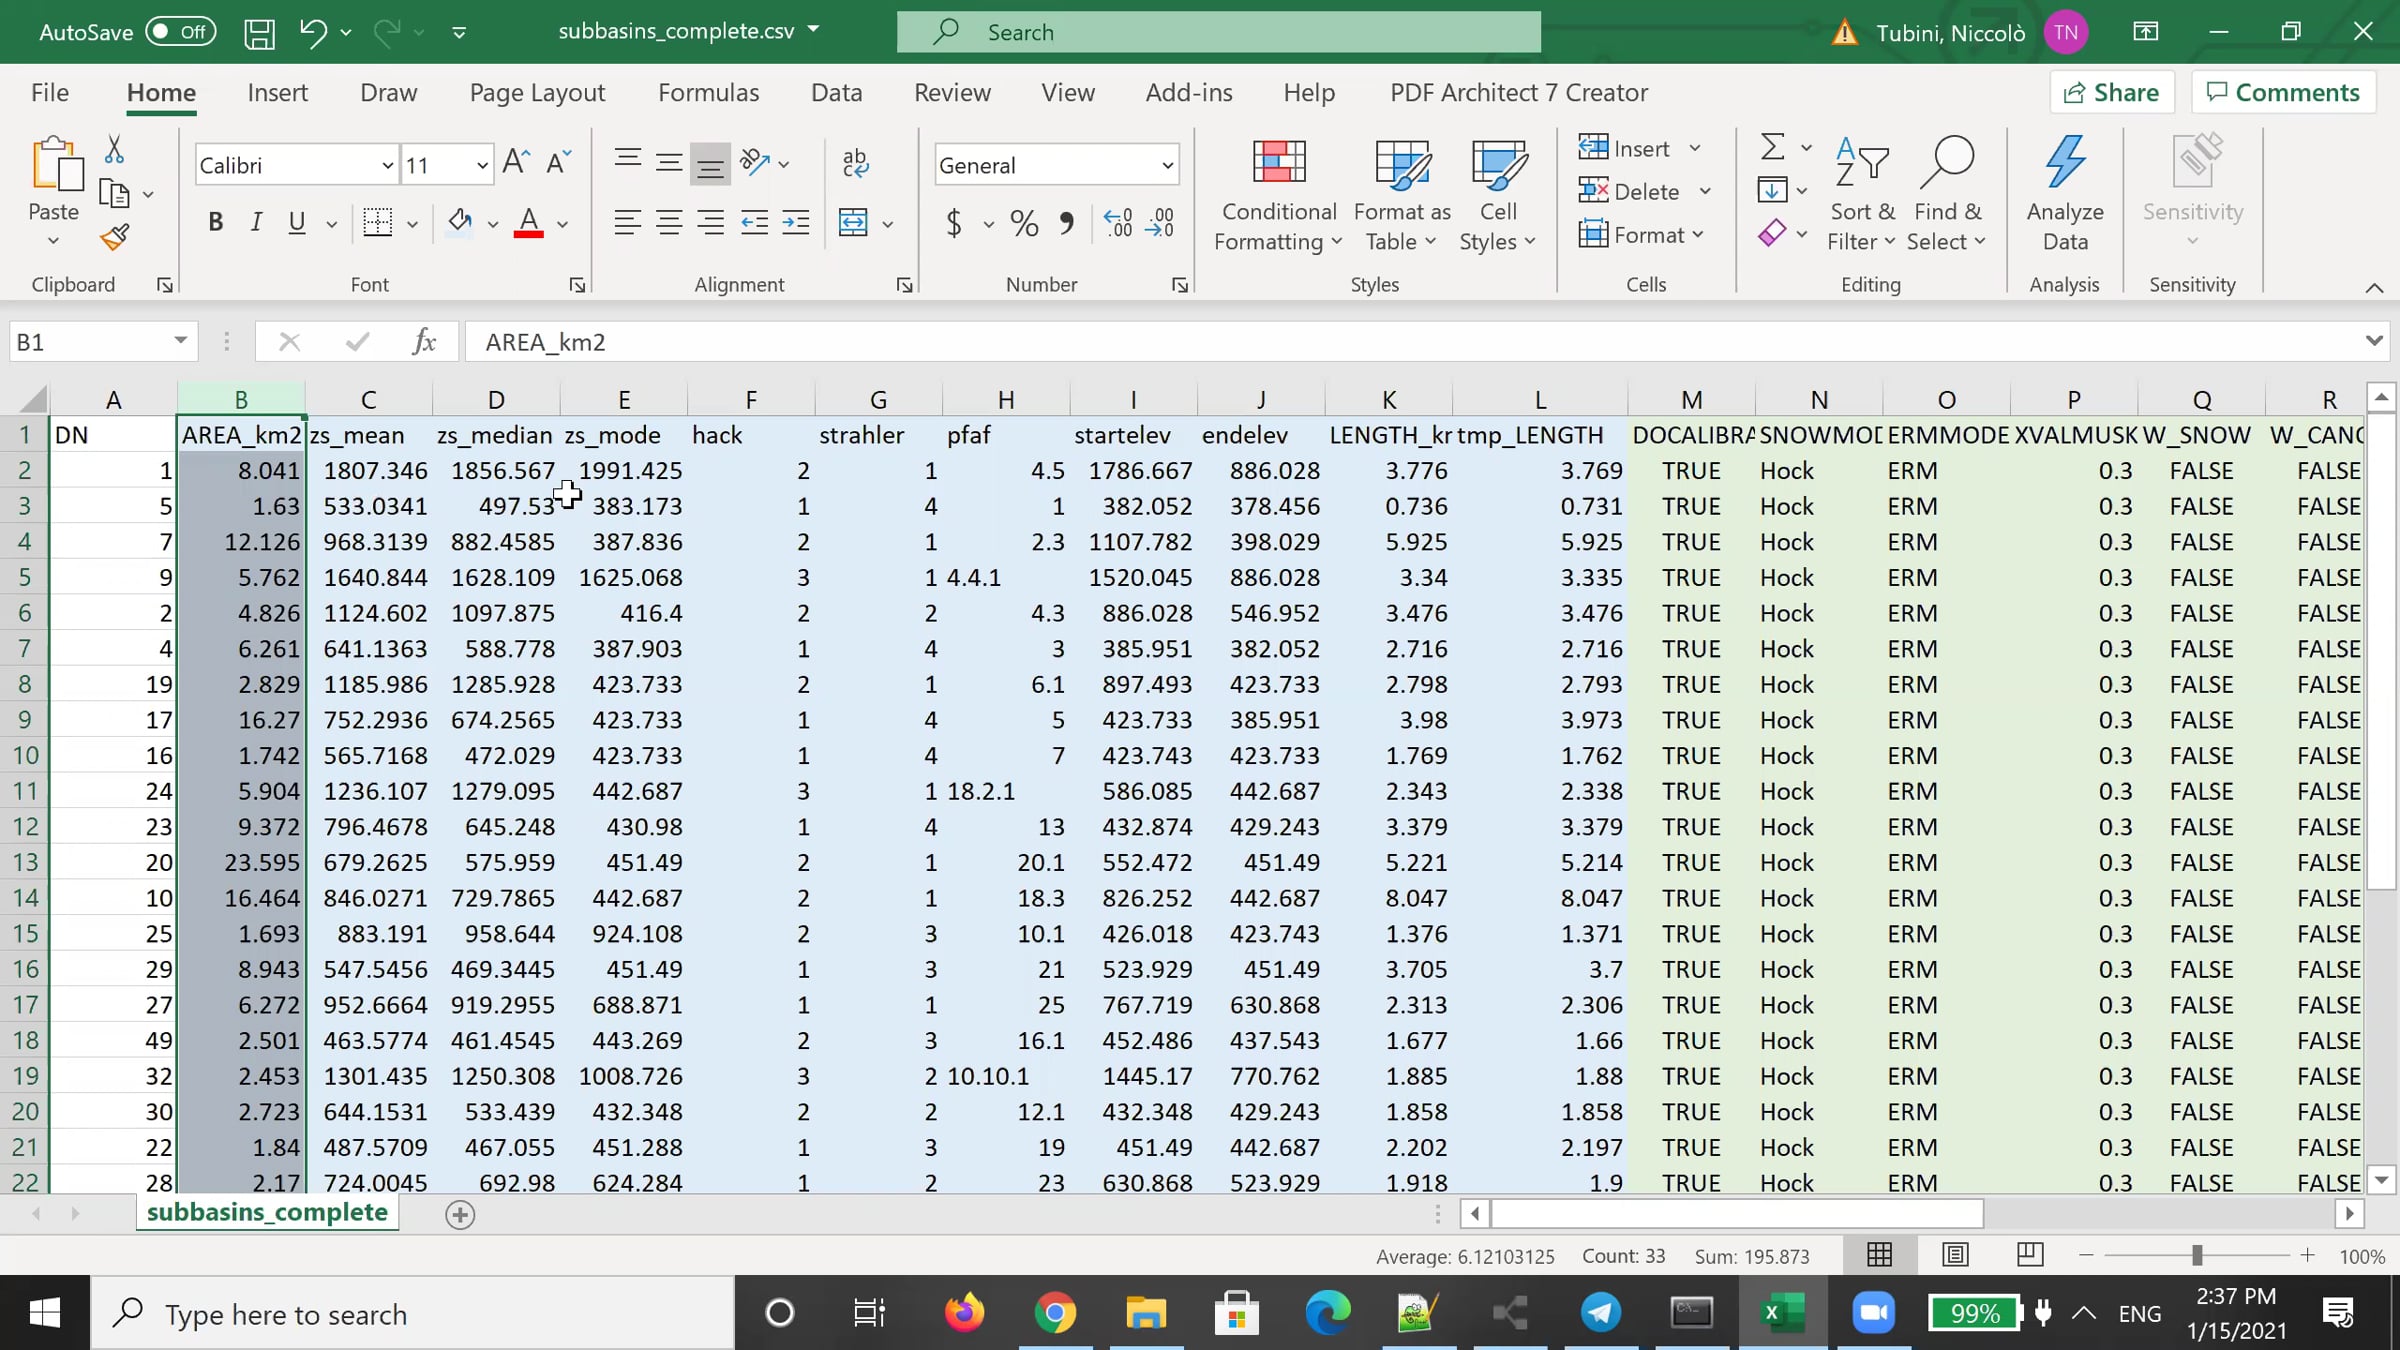Screen dimensions: 2400x1350
Task: Expand the Name Box dropdown arrow
Action: (x=181, y=341)
